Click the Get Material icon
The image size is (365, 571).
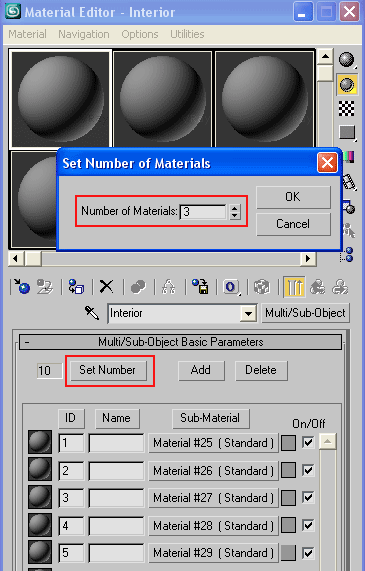(x=22, y=287)
